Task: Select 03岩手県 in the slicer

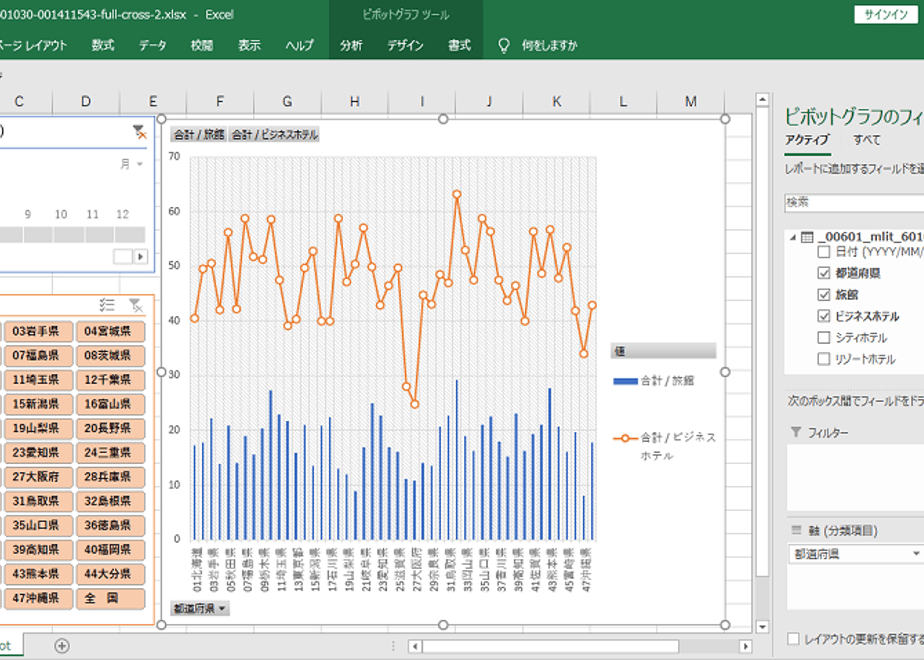Action: coord(38,332)
